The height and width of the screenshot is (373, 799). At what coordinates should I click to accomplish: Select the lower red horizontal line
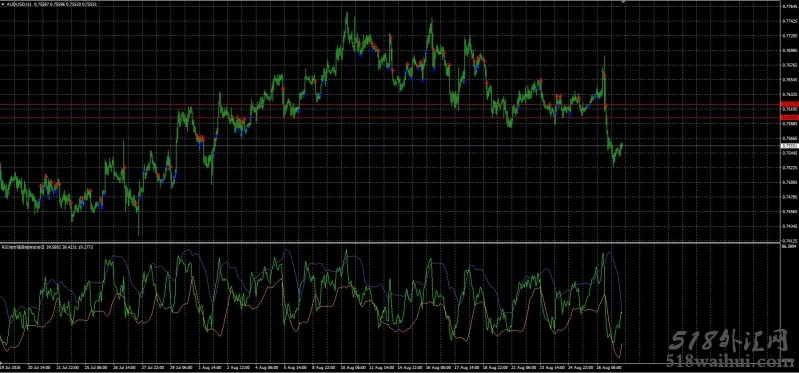tap(390, 117)
